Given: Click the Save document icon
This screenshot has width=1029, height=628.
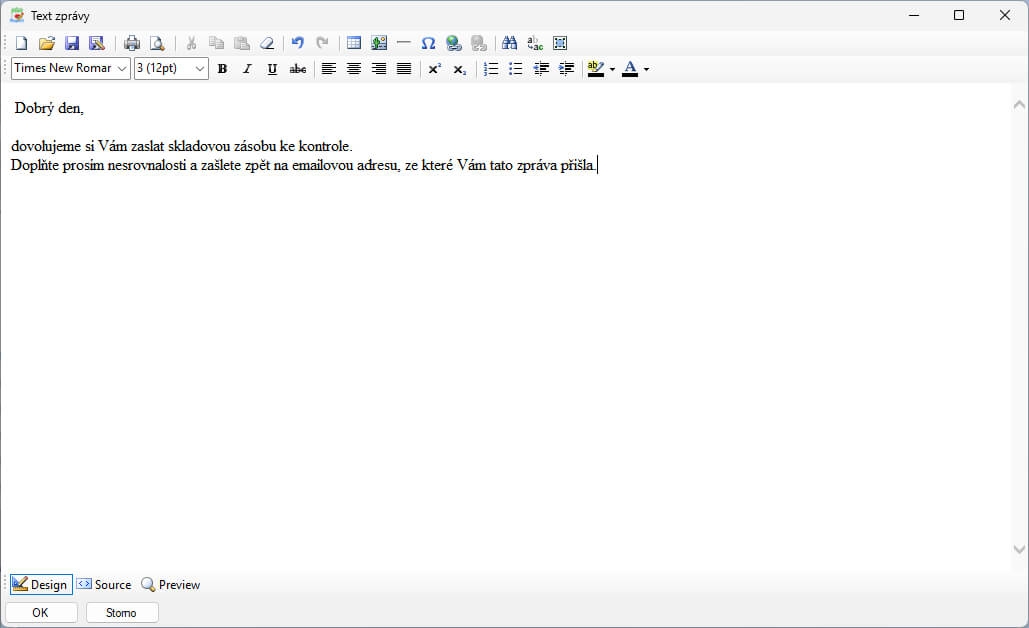Looking at the screenshot, I should 72,43.
